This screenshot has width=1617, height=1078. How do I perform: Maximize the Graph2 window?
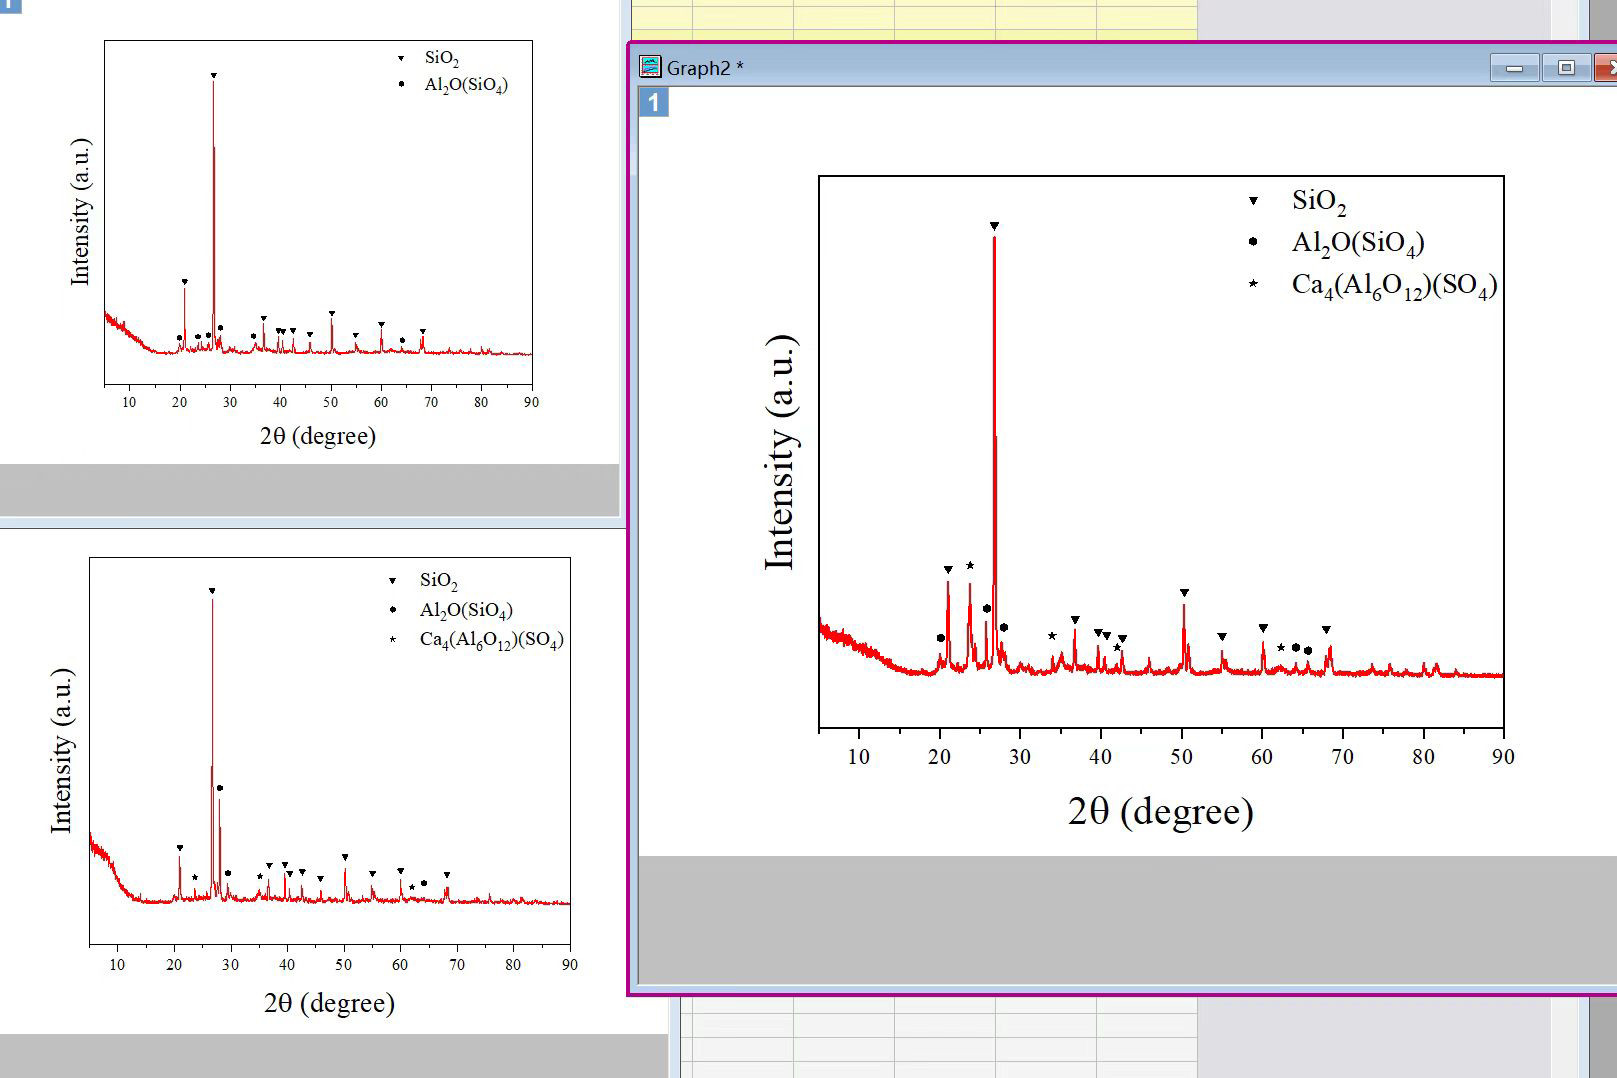point(1566,68)
